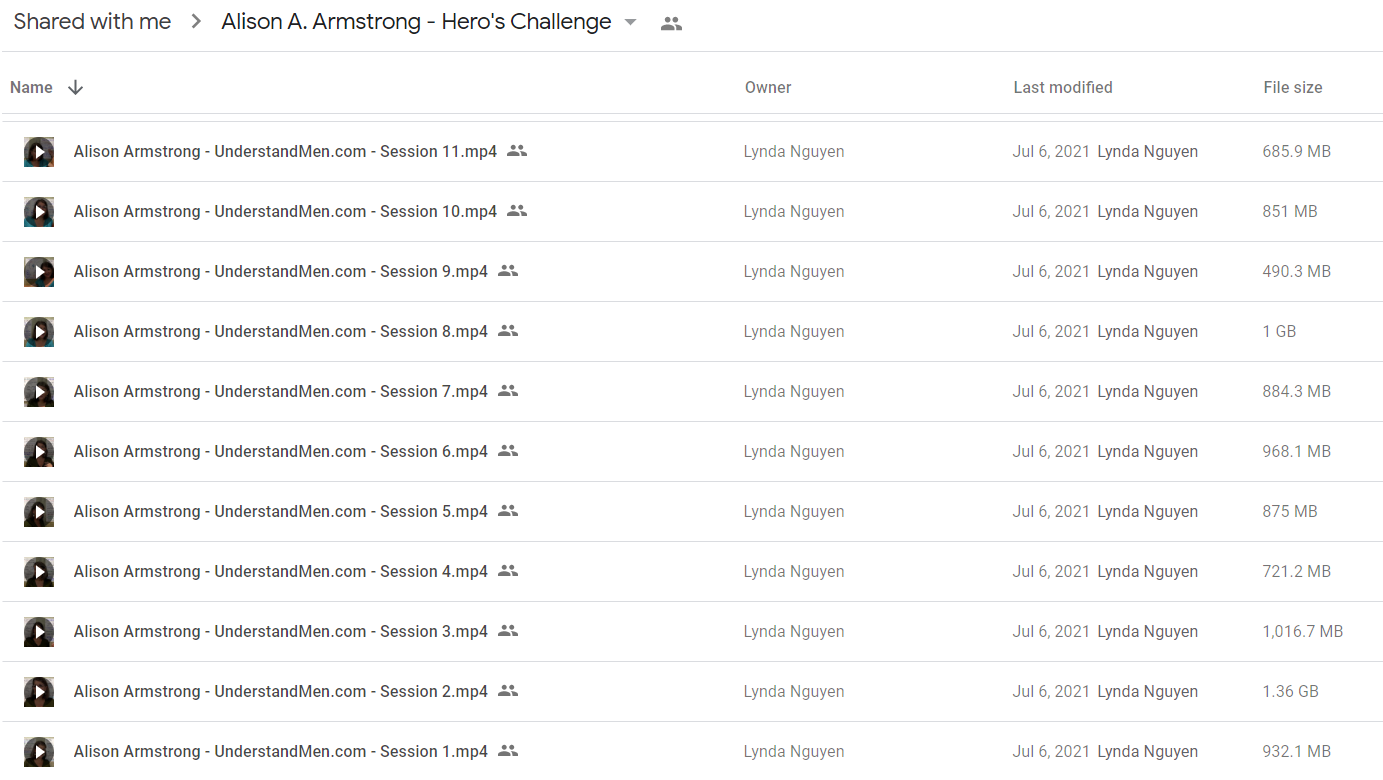Click the shared people icon next to Session 5.mp4
This screenshot has width=1383, height=780.
pos(508,511)
